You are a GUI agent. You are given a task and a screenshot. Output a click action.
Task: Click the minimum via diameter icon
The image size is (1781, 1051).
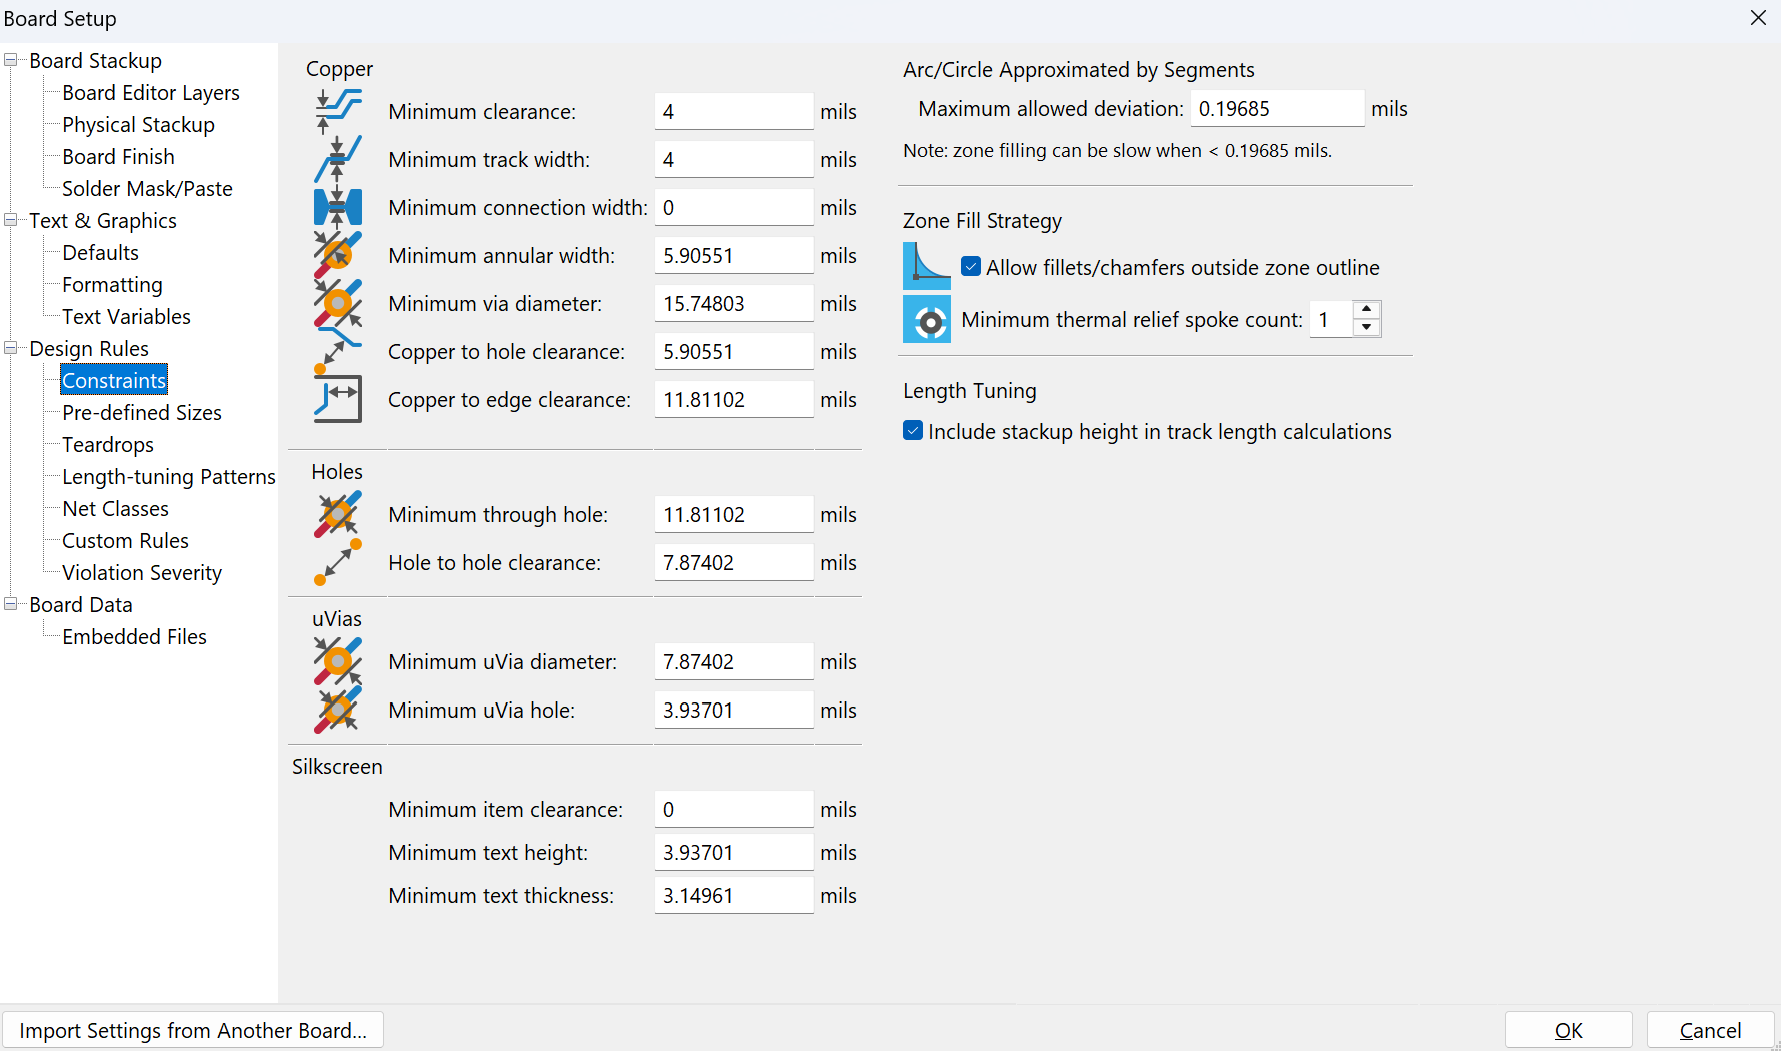point(337,303)
